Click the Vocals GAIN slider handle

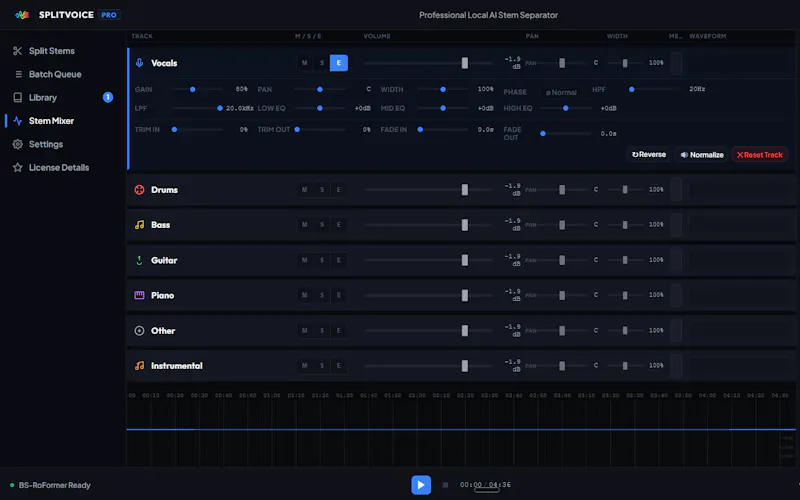(193, 89)
